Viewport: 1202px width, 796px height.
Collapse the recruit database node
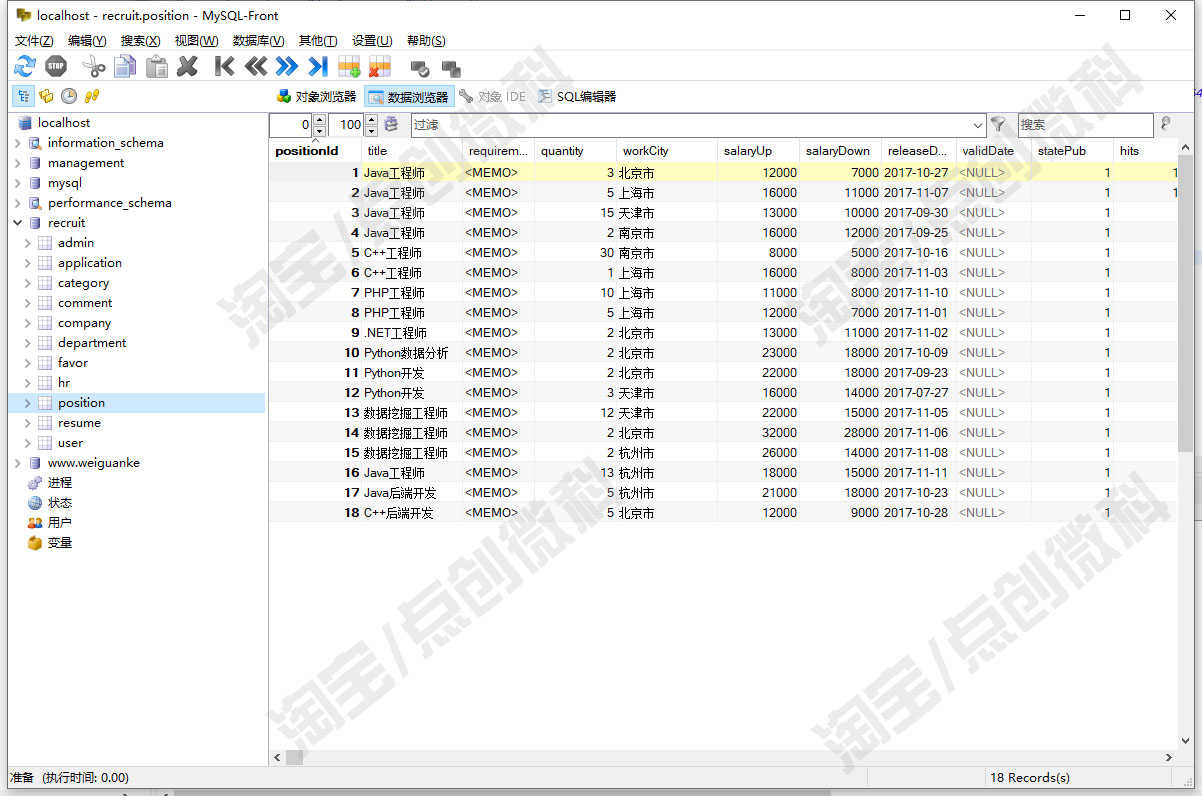click(18, 223)
